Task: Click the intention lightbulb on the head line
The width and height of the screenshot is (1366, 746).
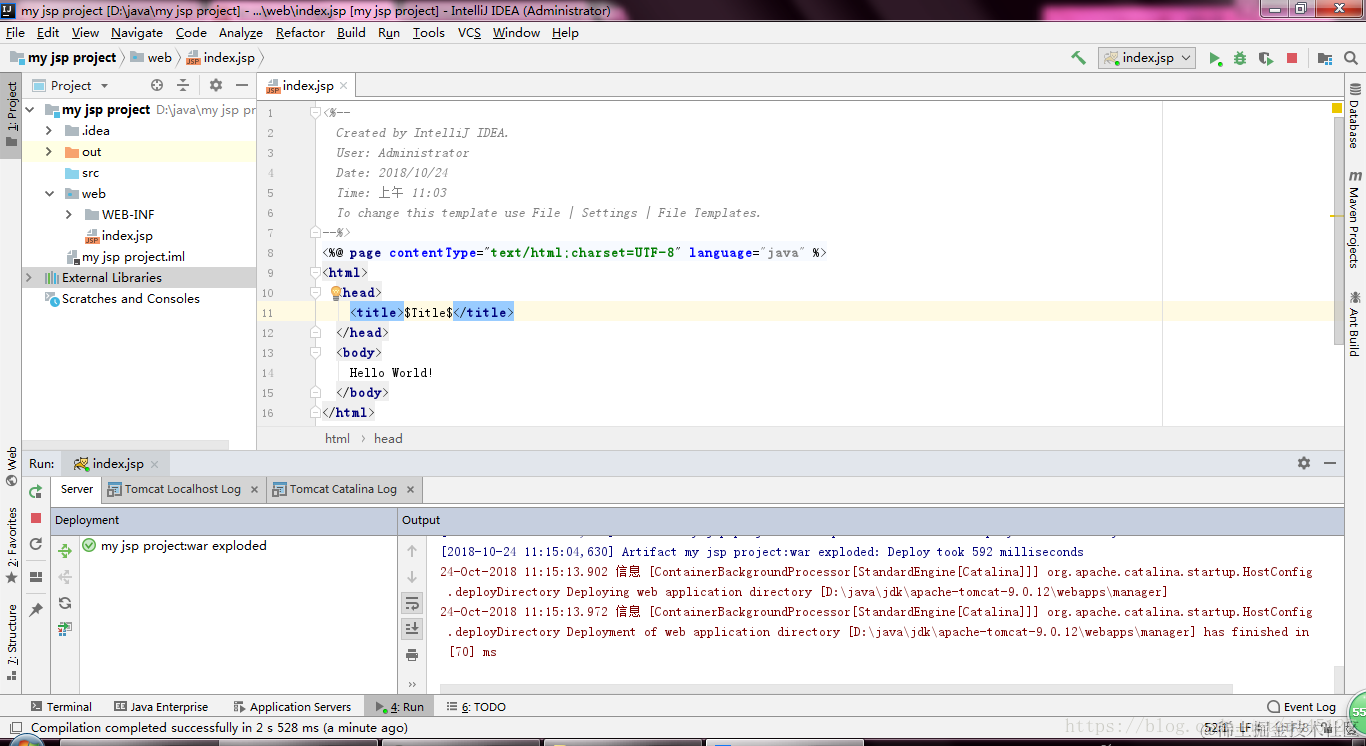Action: 336,293
